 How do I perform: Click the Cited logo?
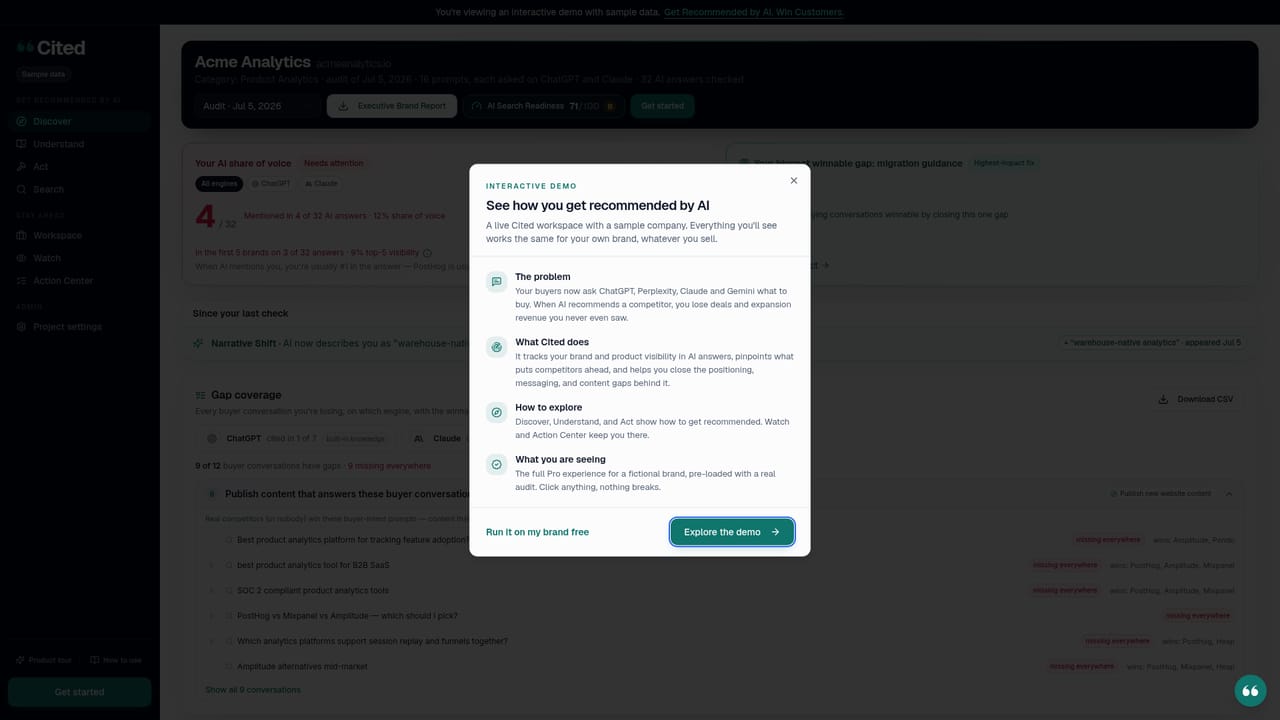pyautogui.click(x=51, y=48)
